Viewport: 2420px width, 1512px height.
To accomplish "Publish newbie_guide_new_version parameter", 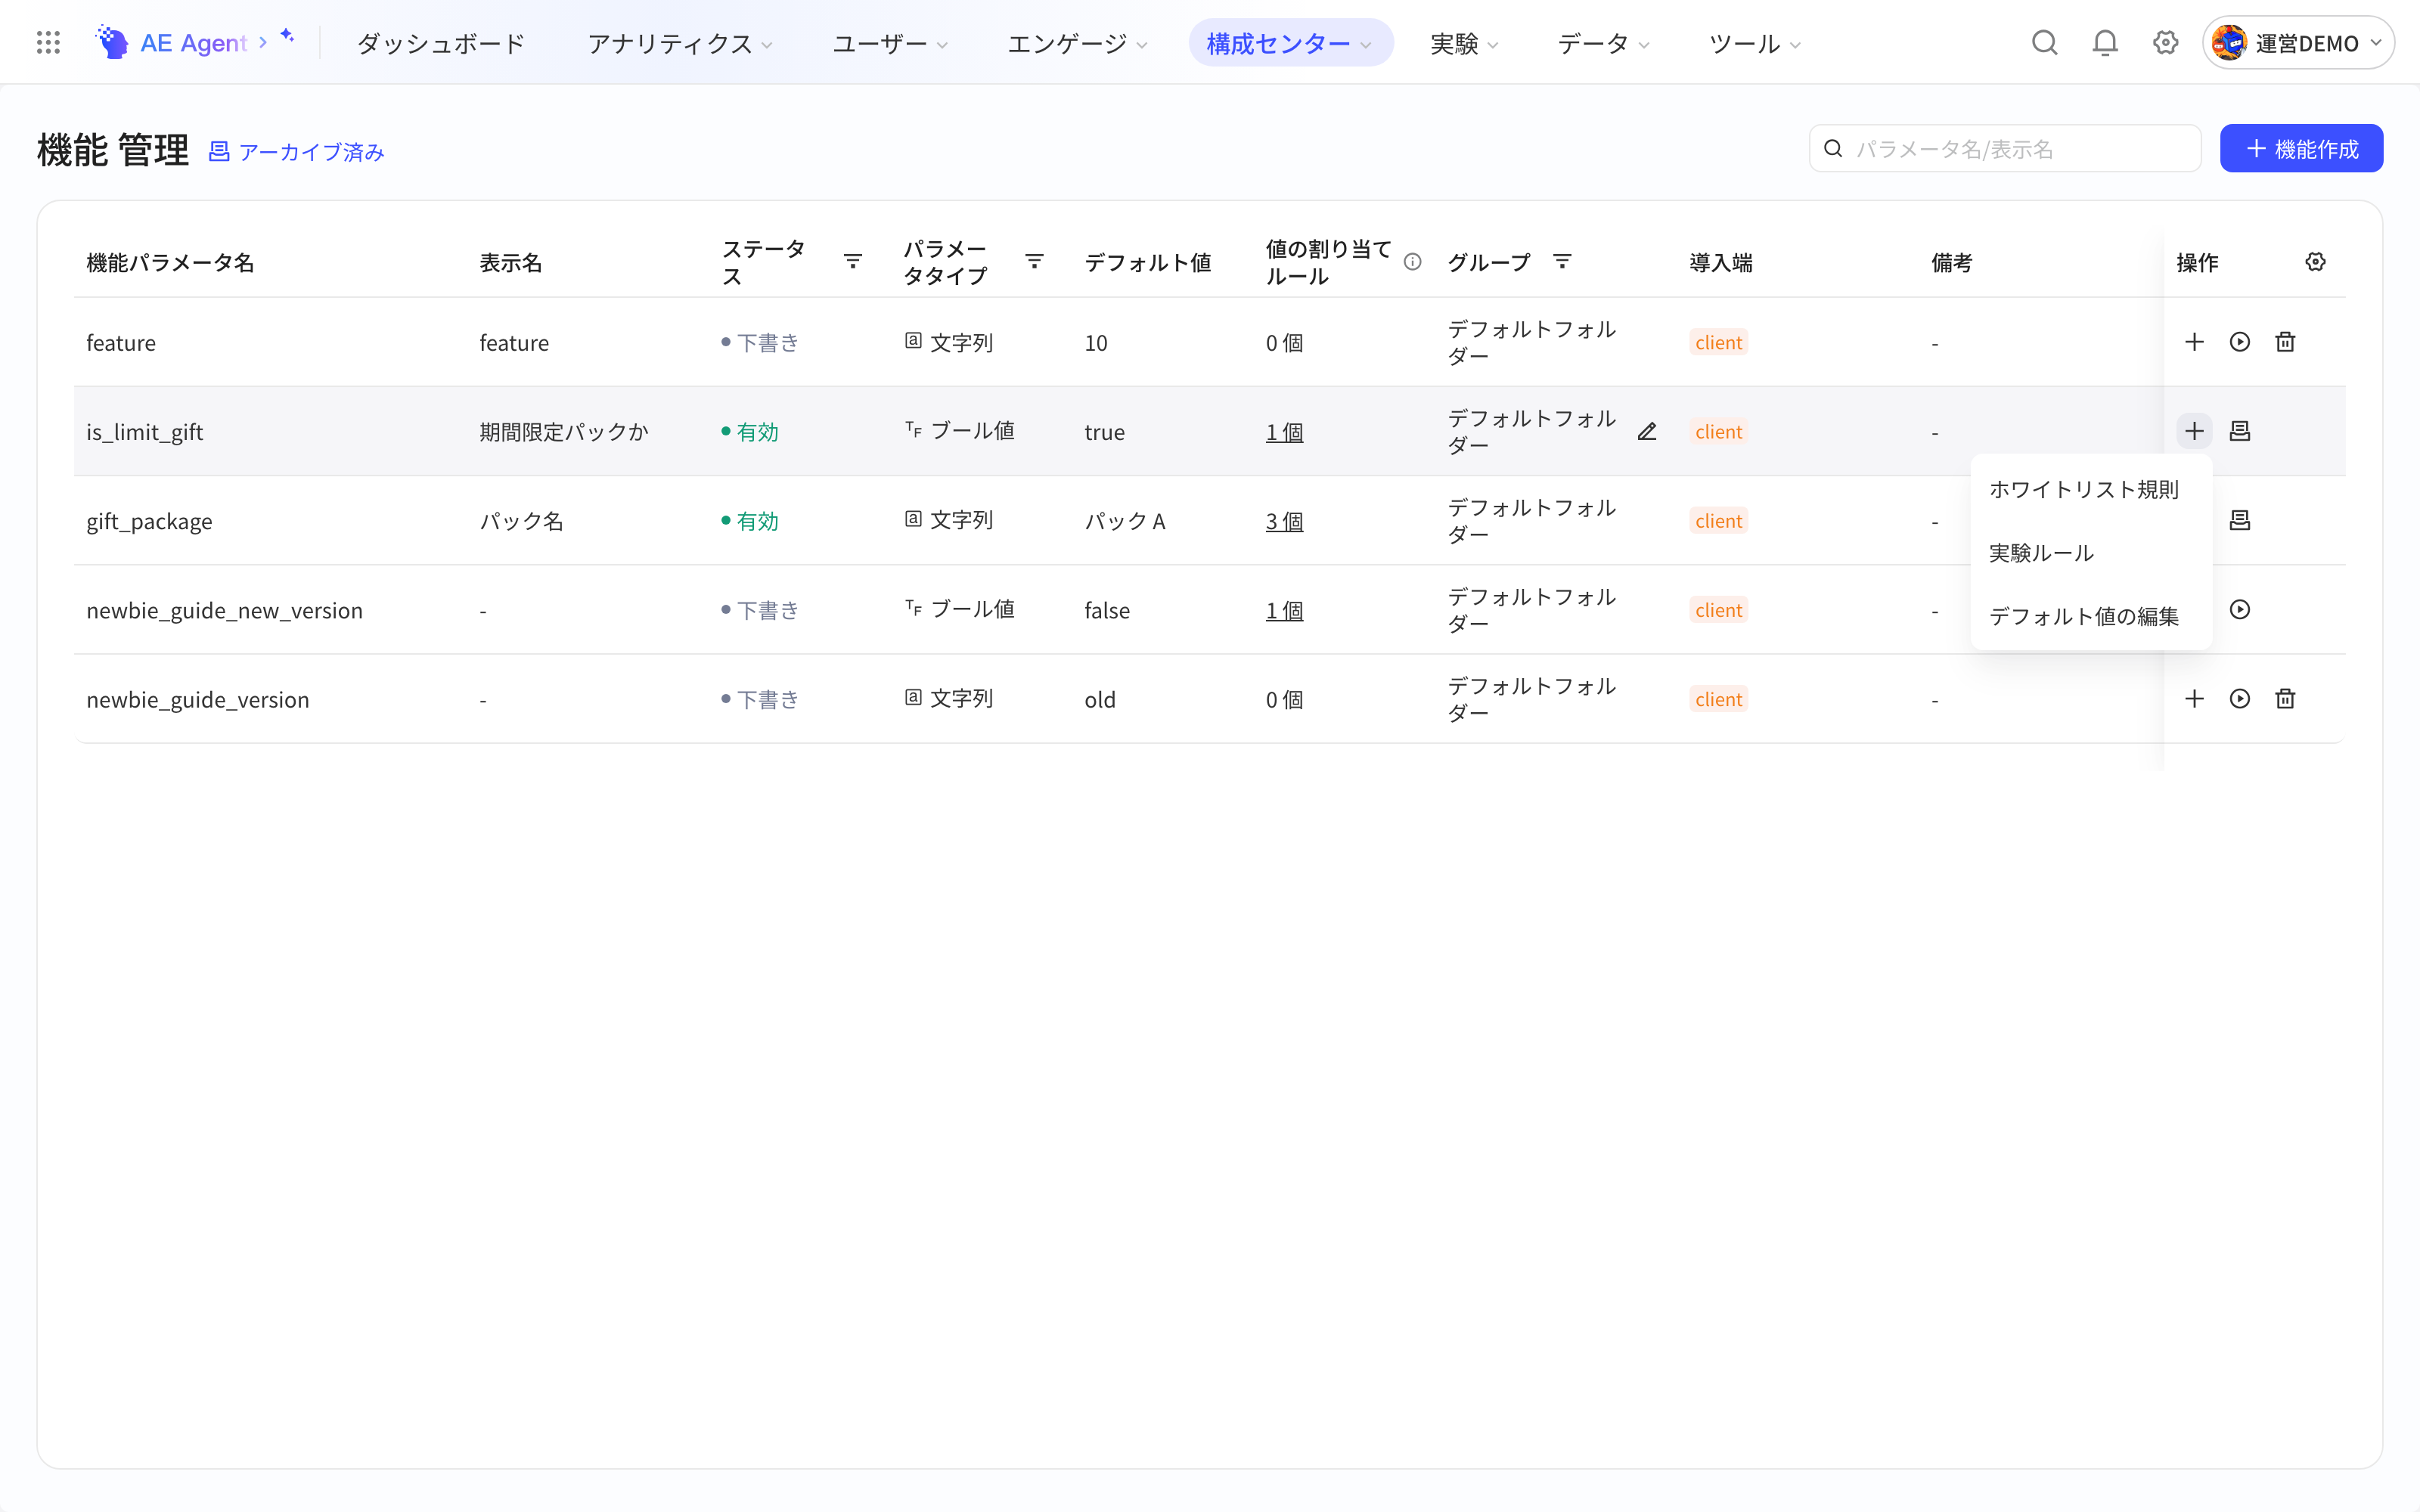I will click(2239, 609).
